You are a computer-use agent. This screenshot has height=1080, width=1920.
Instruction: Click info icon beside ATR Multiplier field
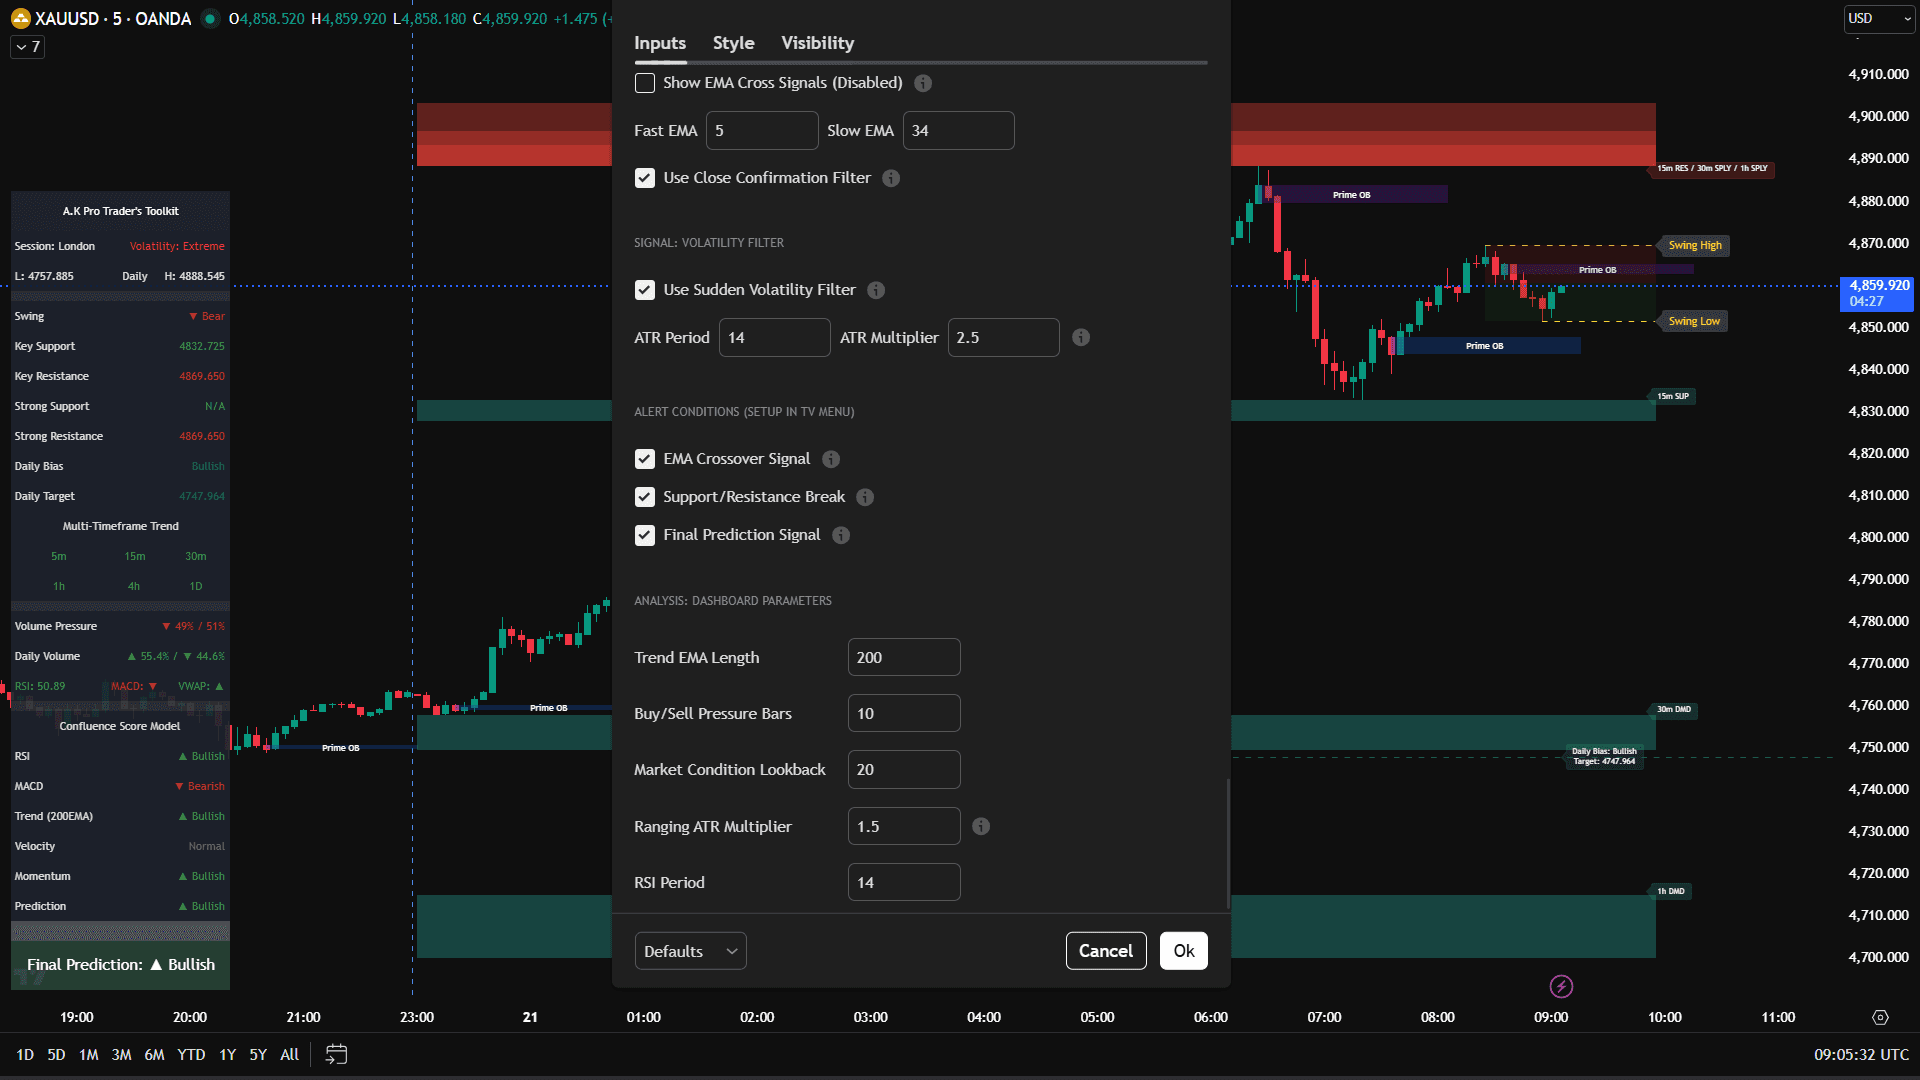click(x=1081, y=337)
